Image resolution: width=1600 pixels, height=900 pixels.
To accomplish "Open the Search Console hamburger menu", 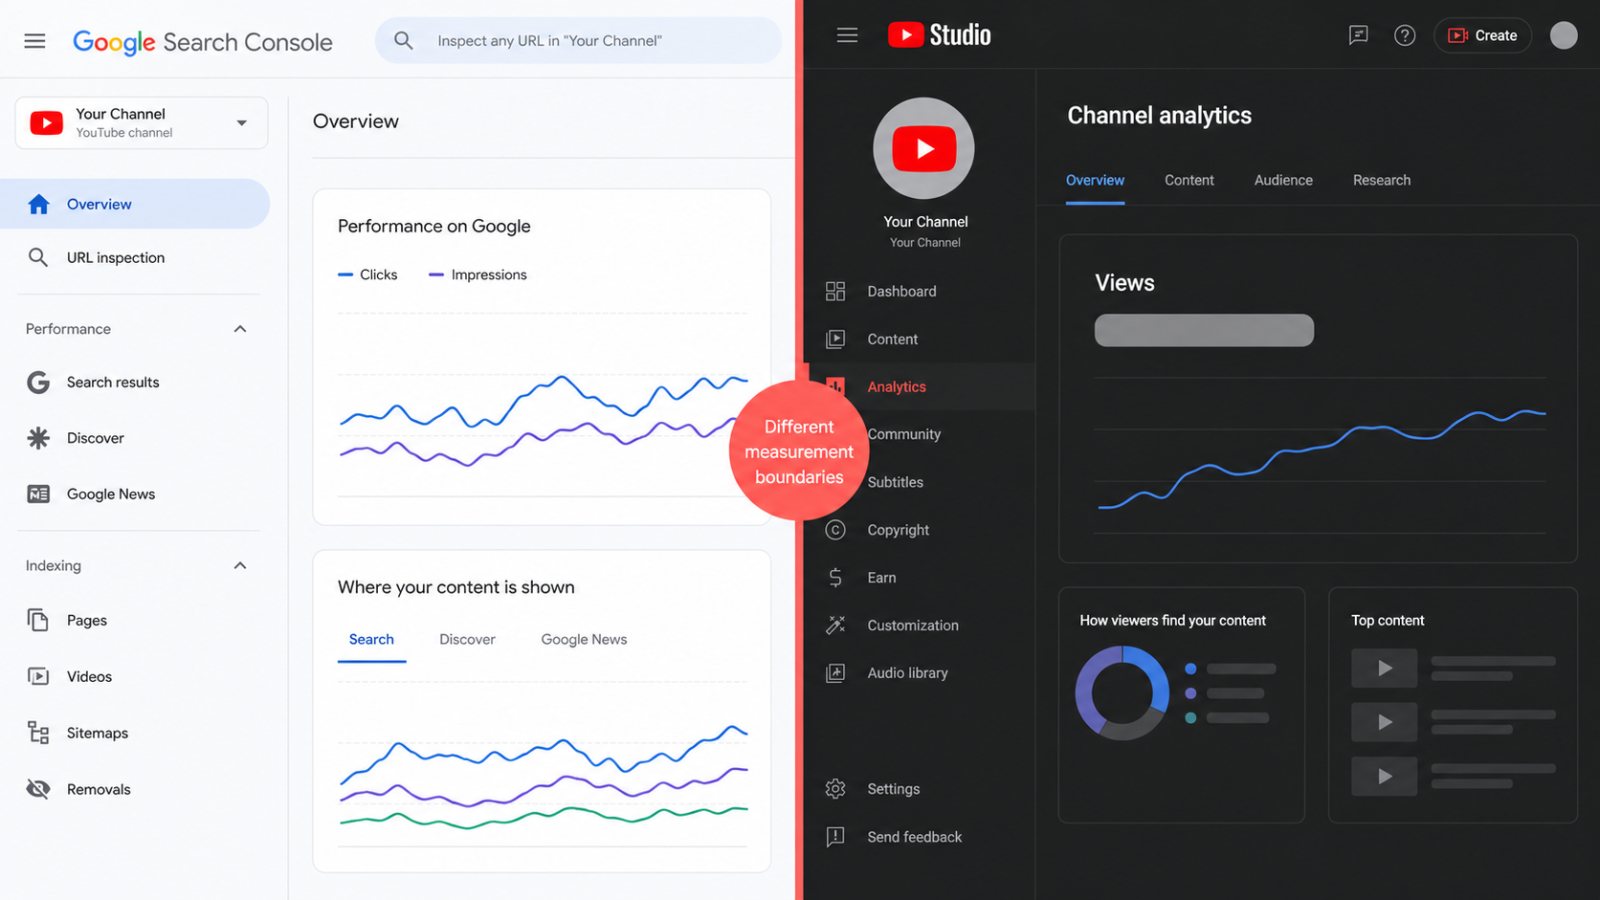I will tap(35, 41).
